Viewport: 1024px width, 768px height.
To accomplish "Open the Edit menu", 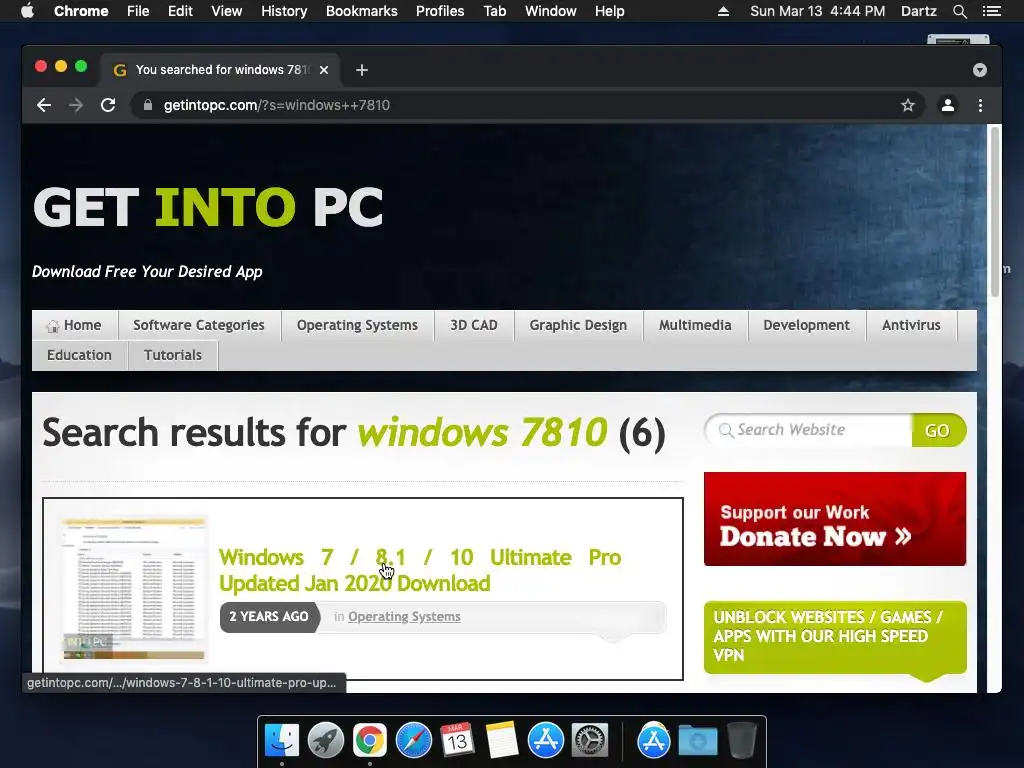I will [x=180, y=11].
